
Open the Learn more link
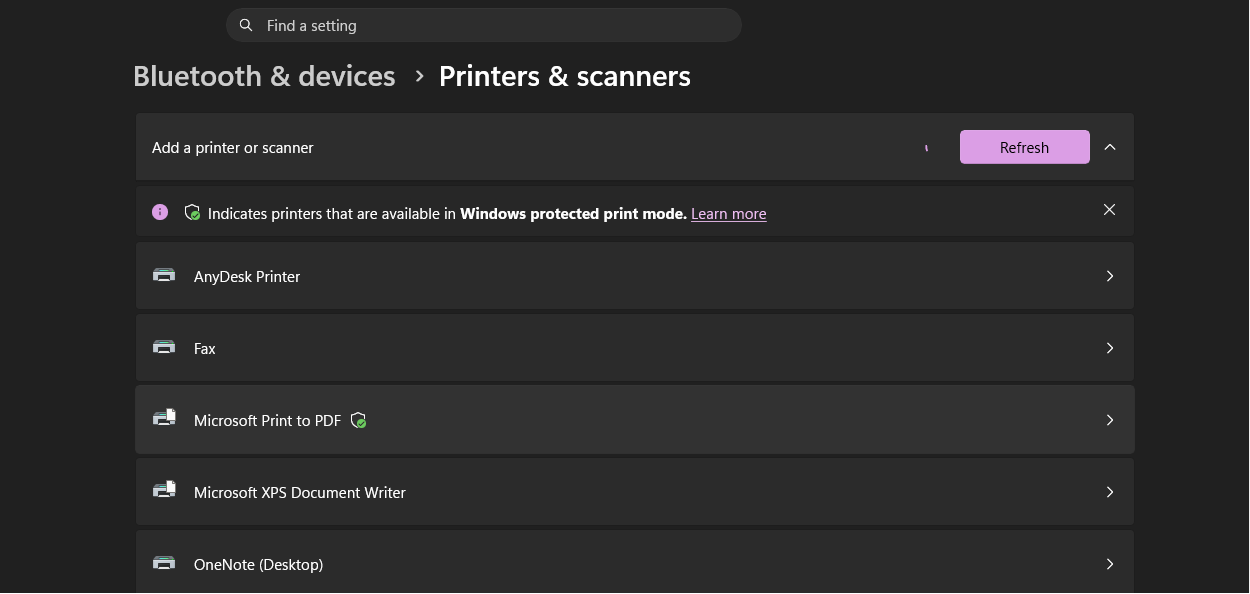pos(729,214)
